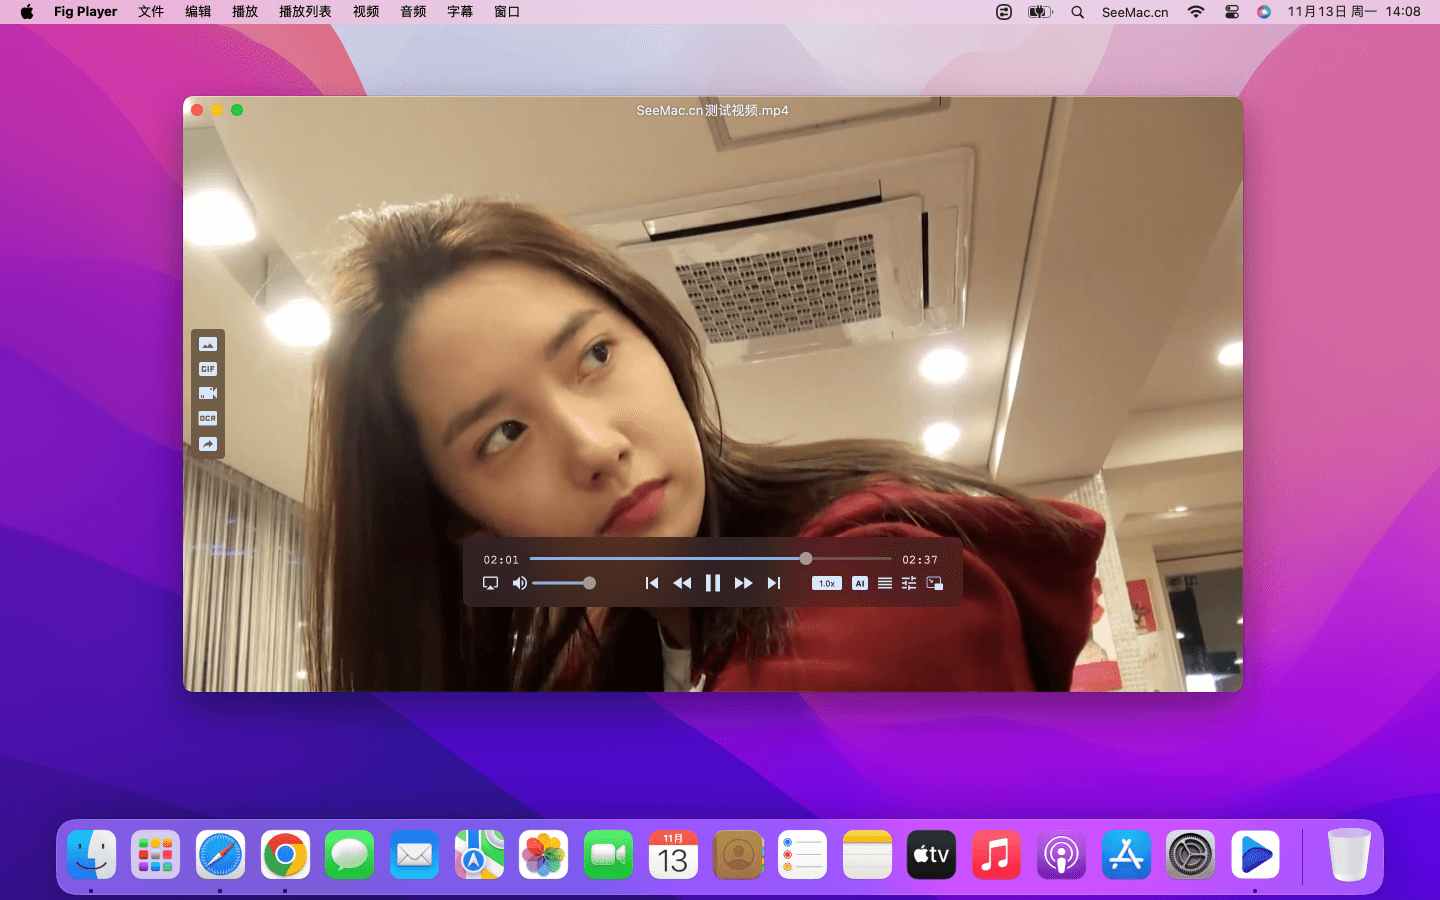Skip to the next track
This screenshot has width=1440, height=900.
[x=774, y=583]
